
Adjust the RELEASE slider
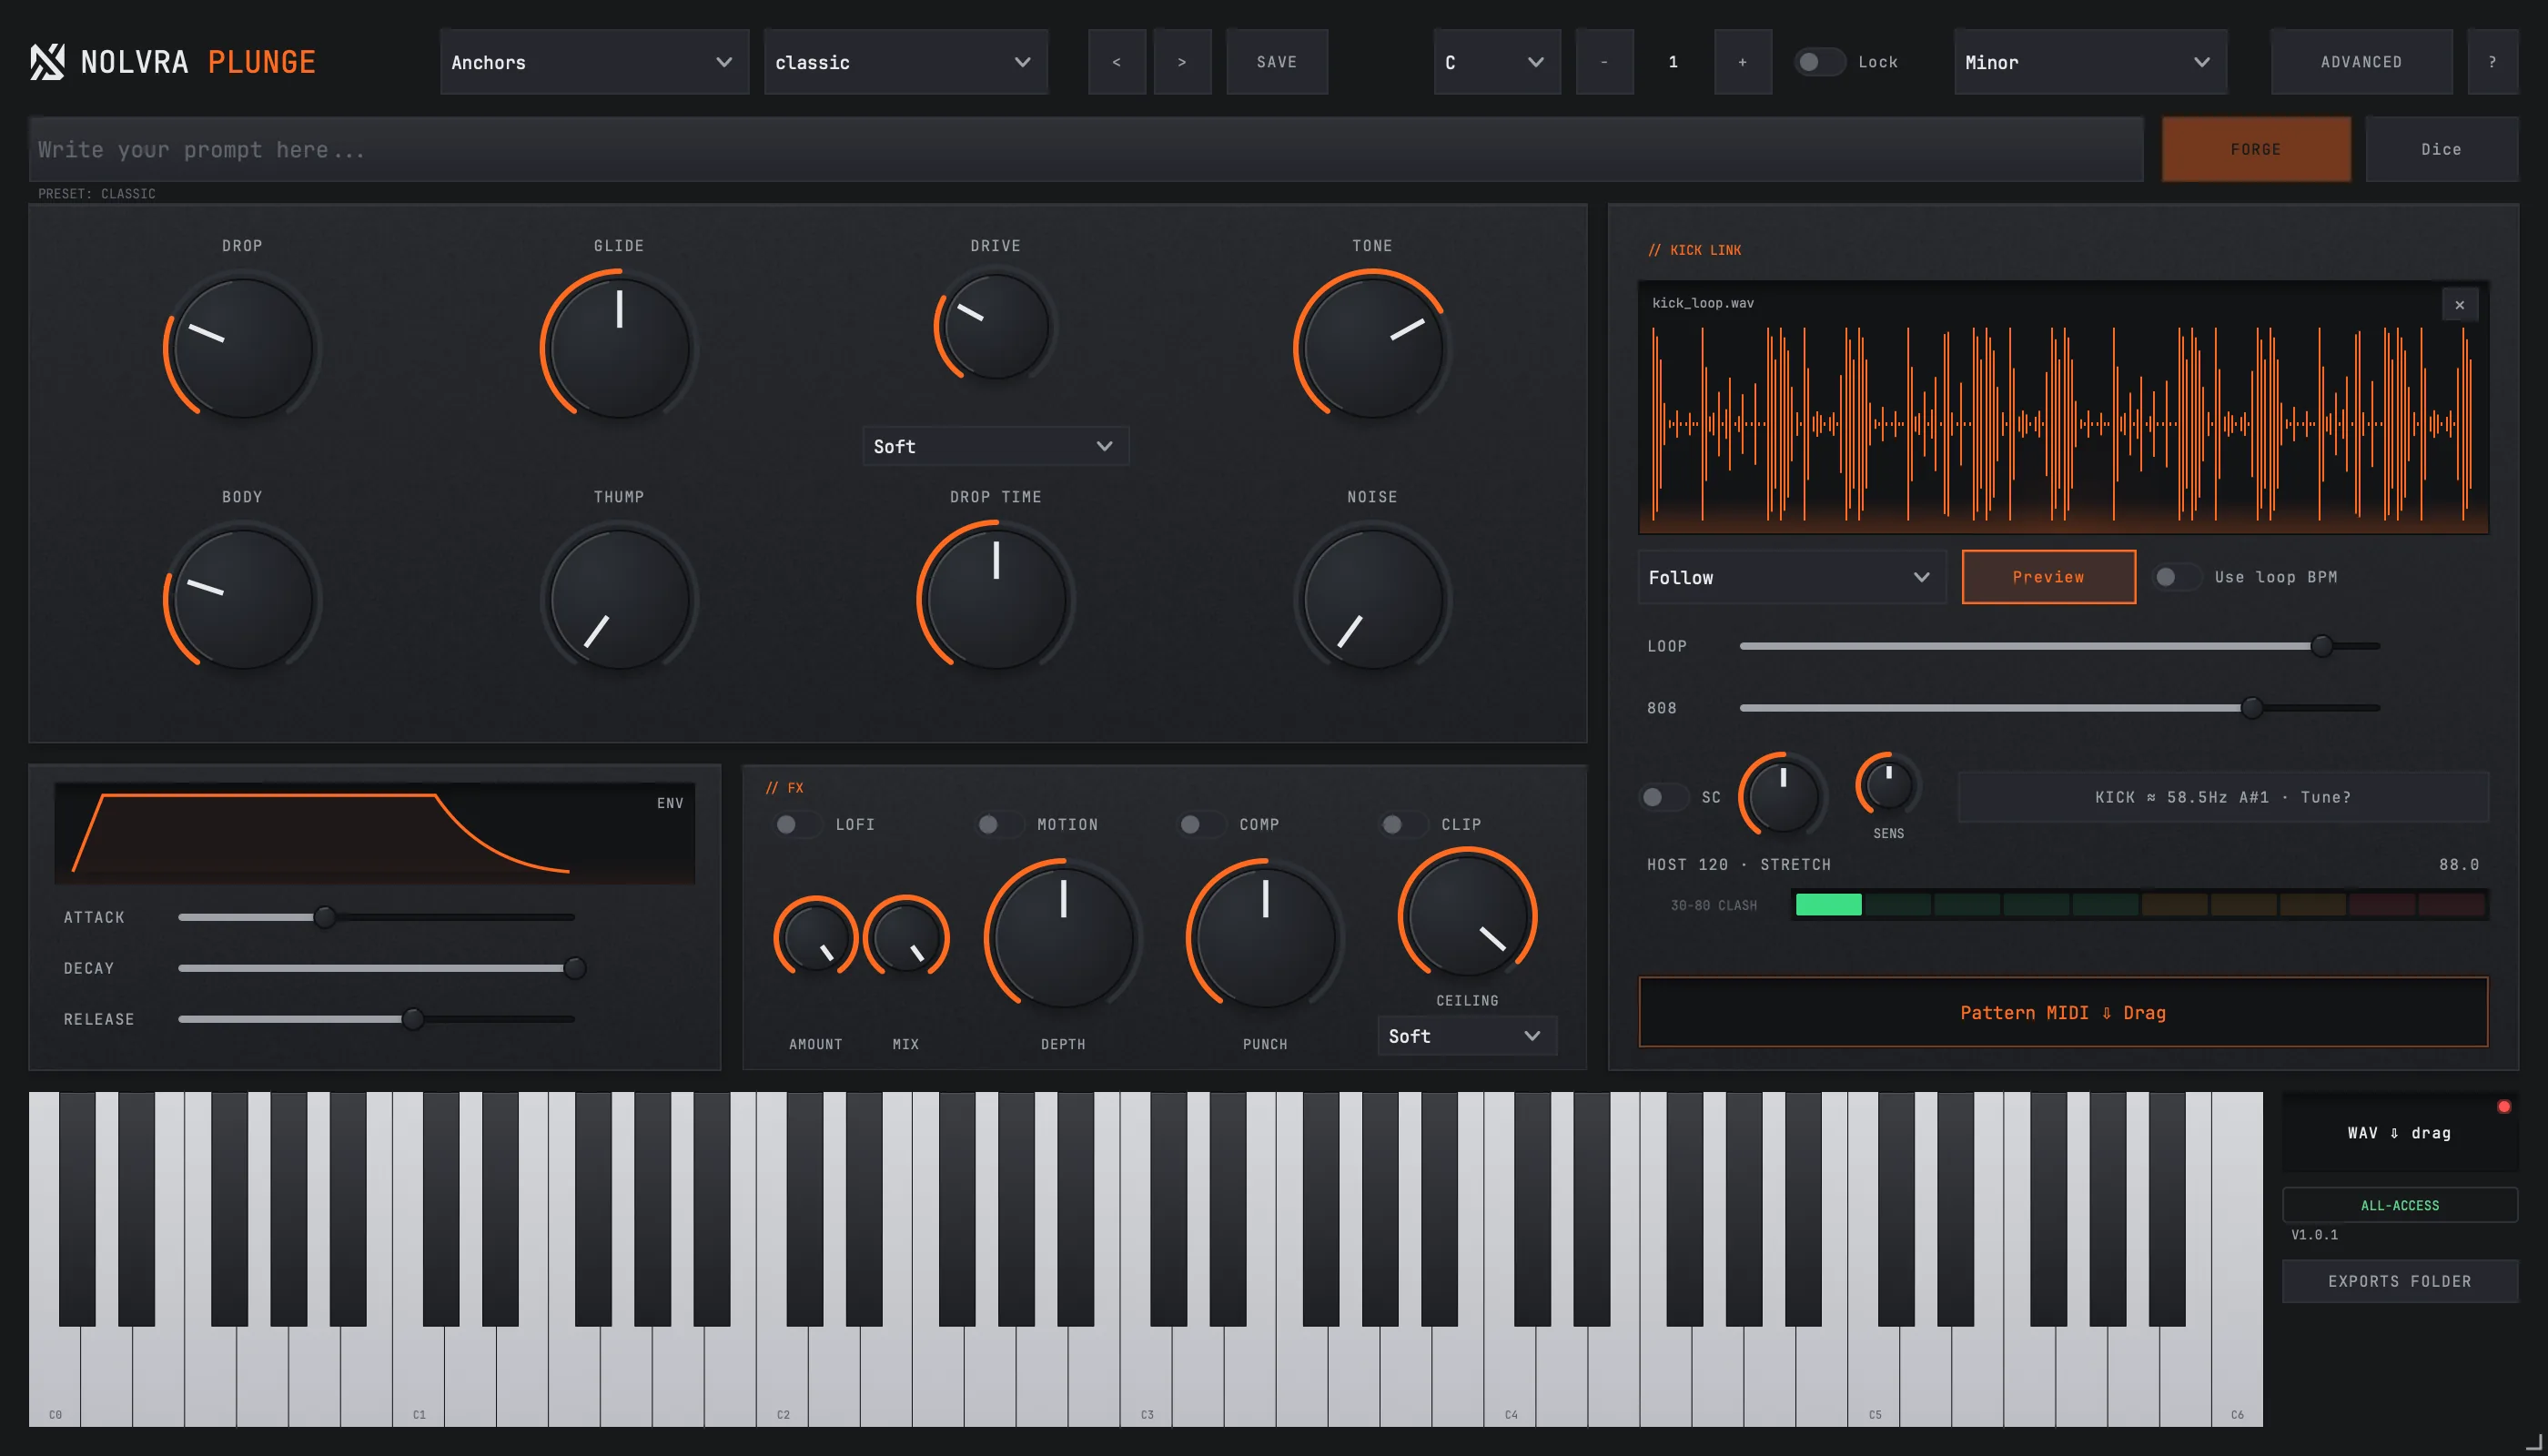point(376,1019)
